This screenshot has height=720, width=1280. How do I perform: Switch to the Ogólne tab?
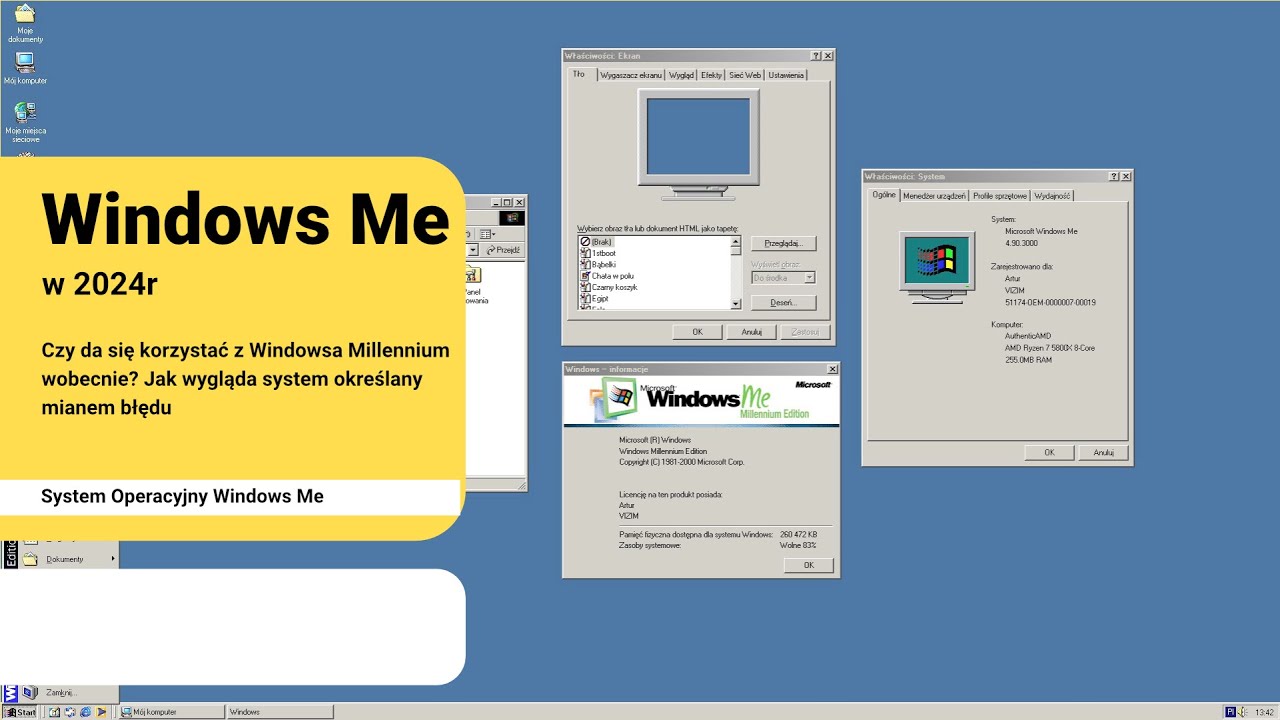click(884, 195)
